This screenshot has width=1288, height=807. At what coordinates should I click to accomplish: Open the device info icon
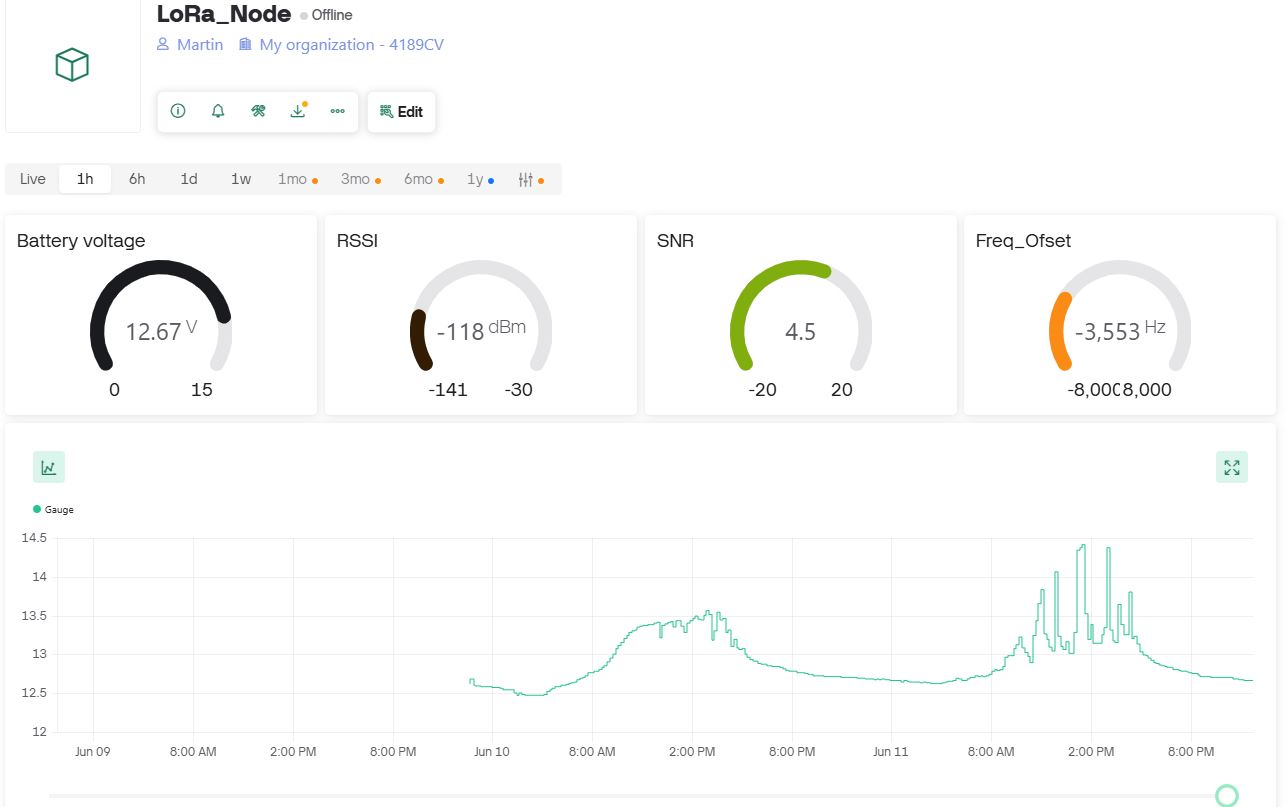point(178,111)
